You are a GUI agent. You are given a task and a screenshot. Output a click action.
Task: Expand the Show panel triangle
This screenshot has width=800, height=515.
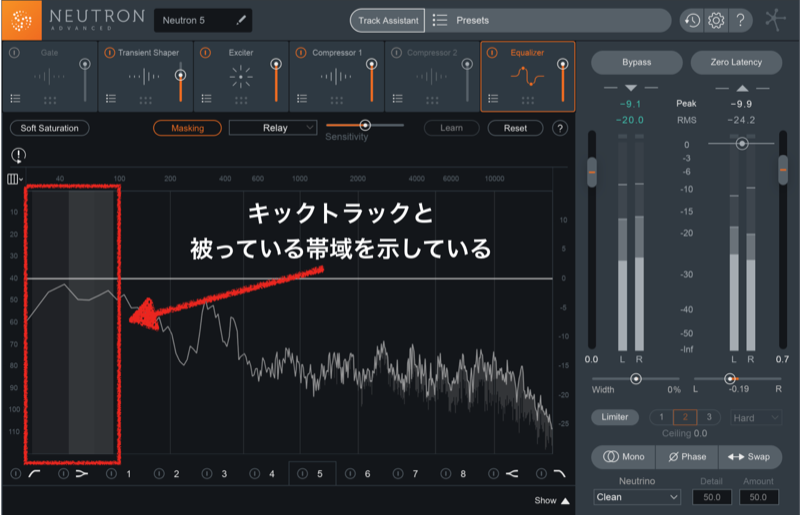click(x=565, y=501)
